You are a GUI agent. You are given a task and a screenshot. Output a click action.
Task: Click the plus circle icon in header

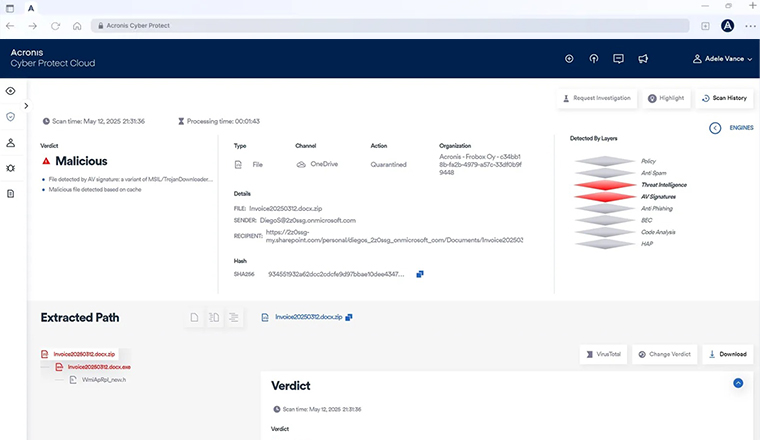569,59
